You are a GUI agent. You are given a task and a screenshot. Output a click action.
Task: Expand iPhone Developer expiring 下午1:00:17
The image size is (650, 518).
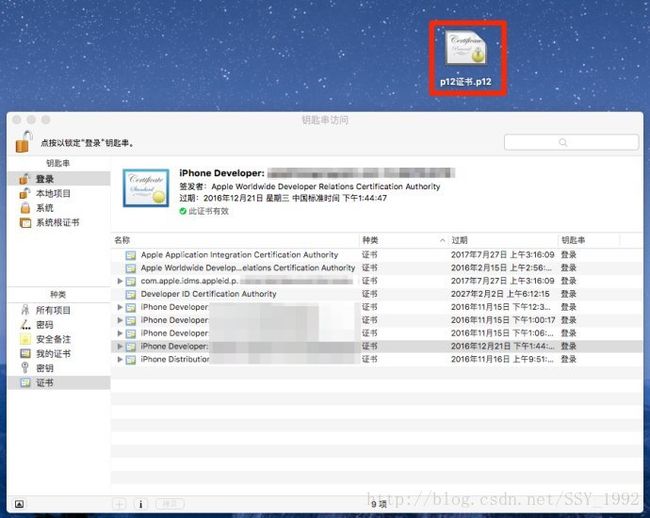[x=119, y=320]
